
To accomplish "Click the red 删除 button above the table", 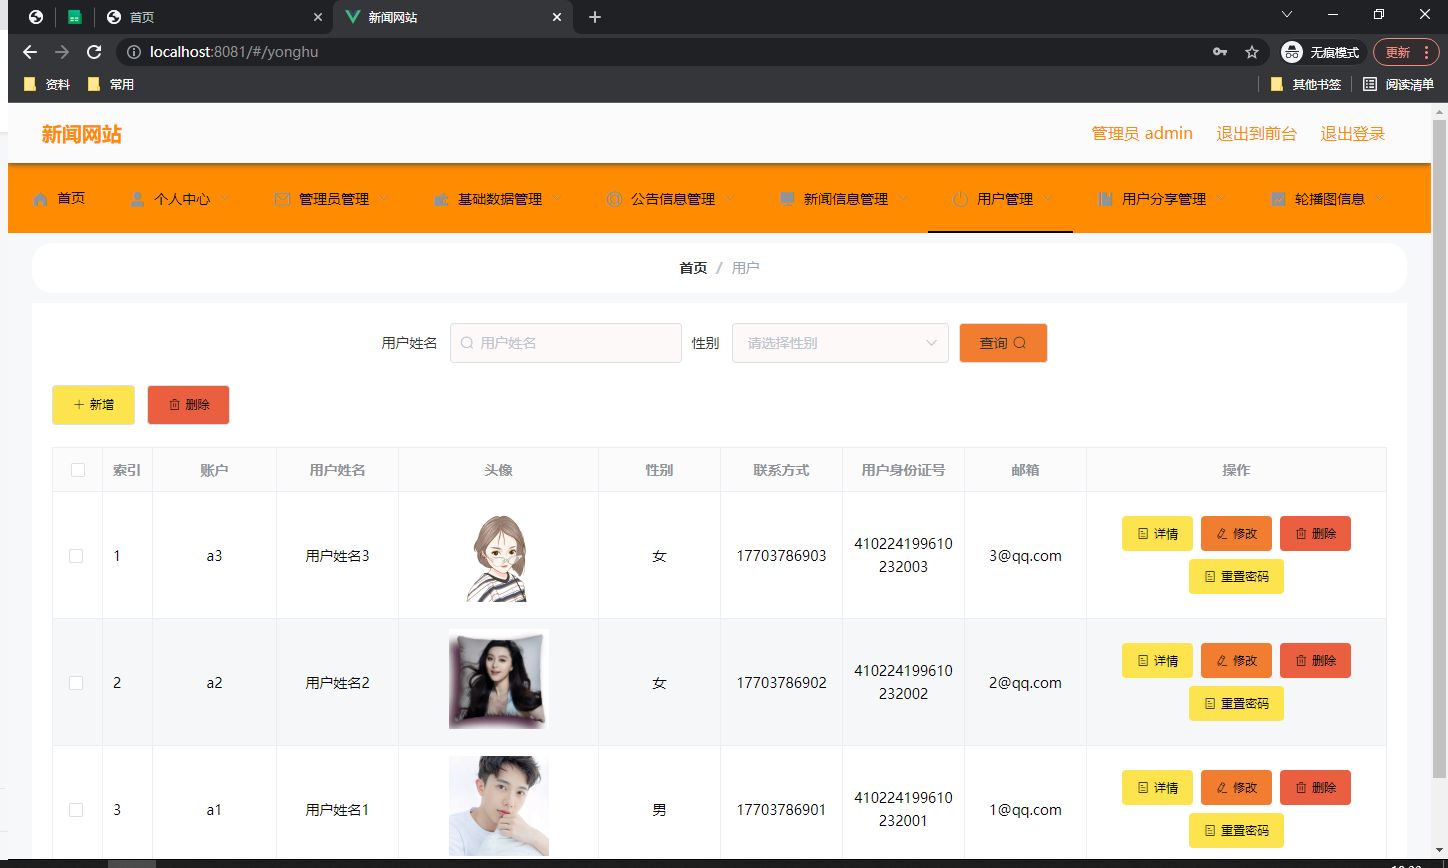I will pyautogui.click(x=188, y=405).
